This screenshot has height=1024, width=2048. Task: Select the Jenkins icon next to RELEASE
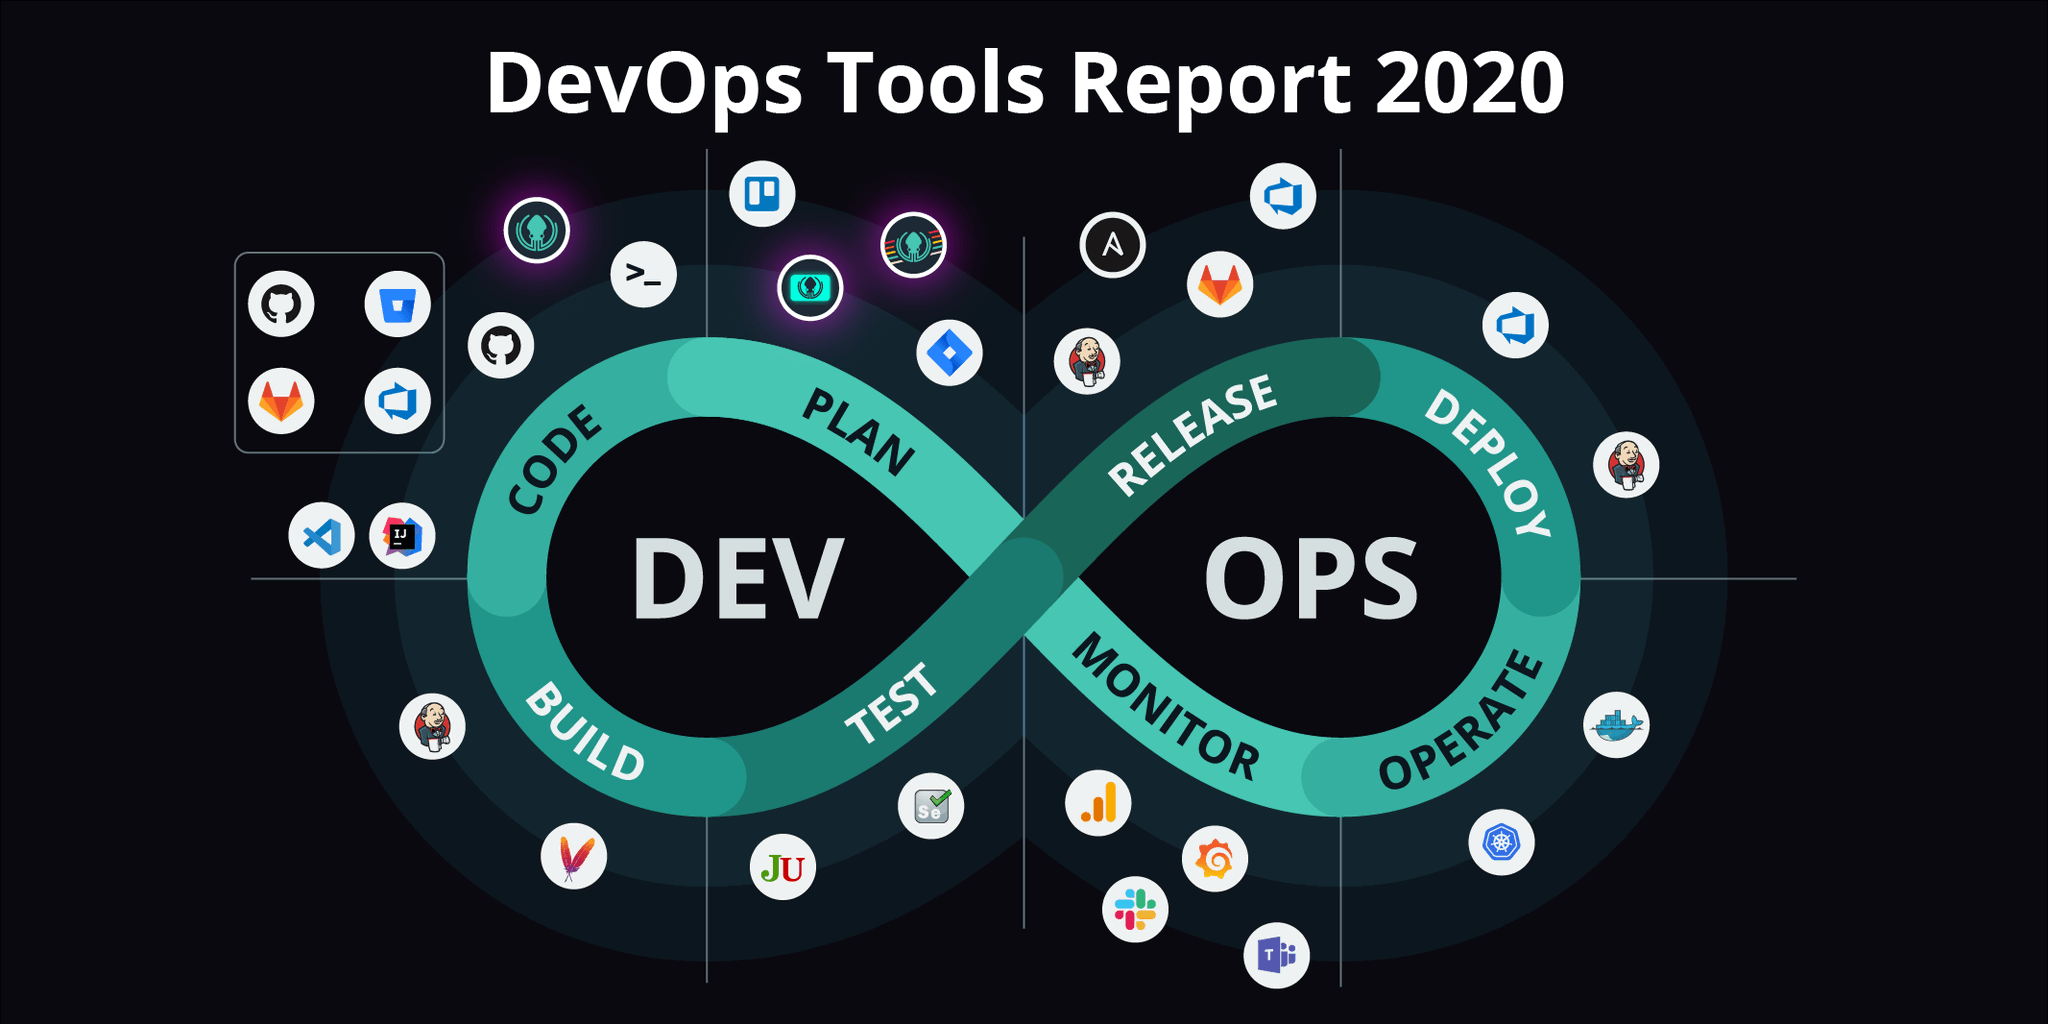1087,361
